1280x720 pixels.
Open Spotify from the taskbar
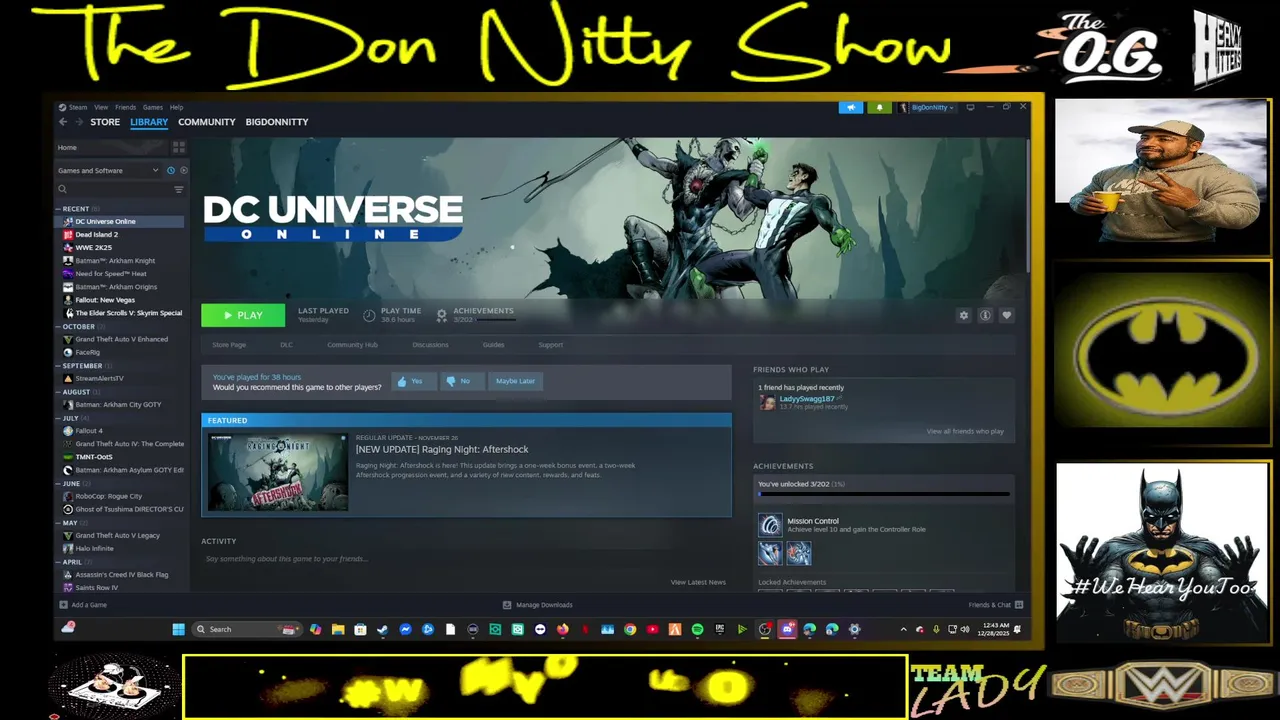click(x=697, y=629)
